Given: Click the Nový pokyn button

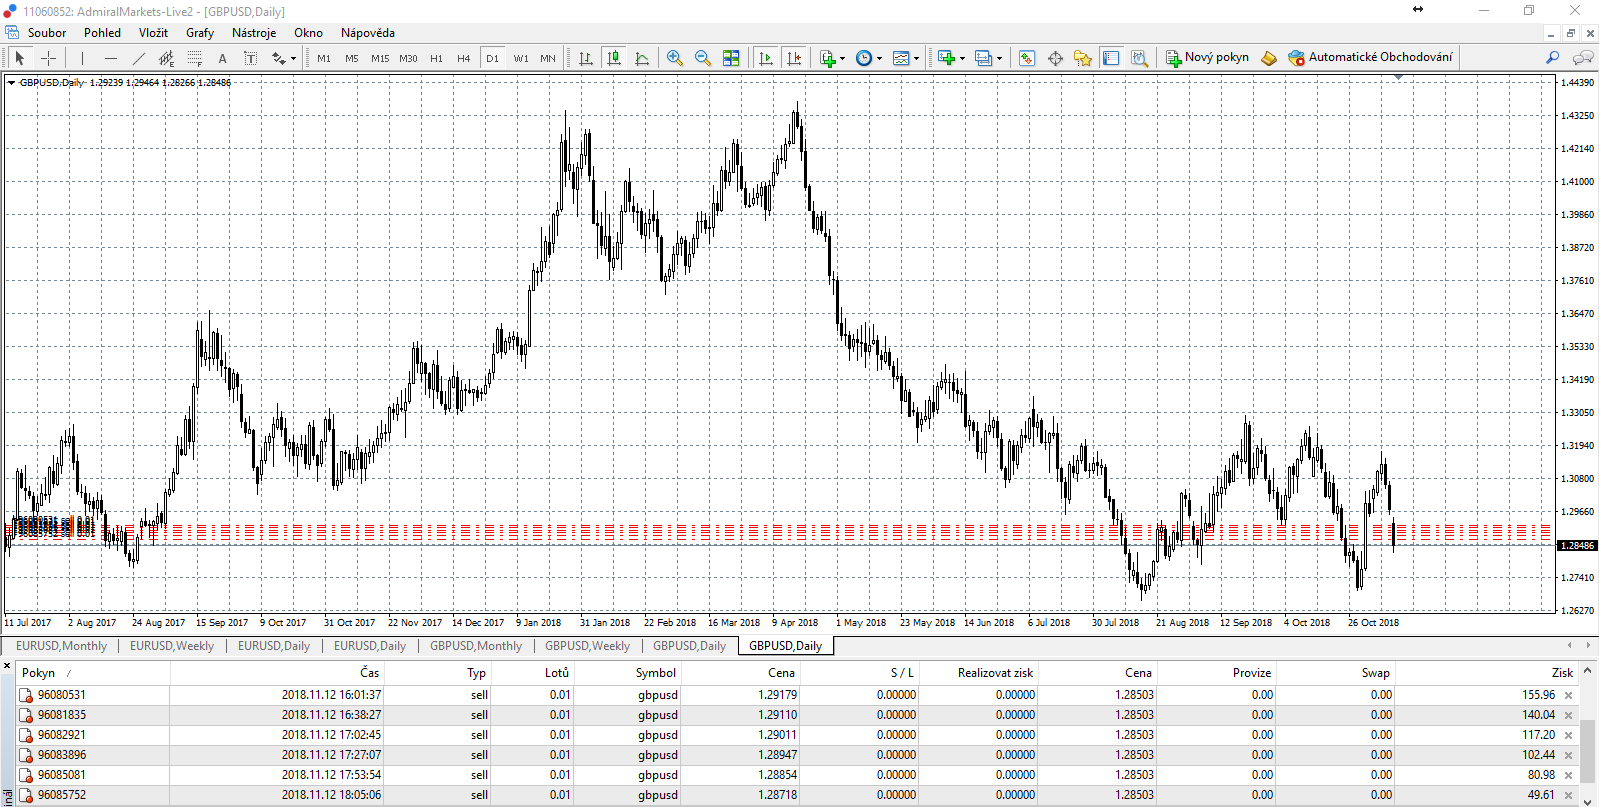Looking at the screenshot, I should 1207,58.
